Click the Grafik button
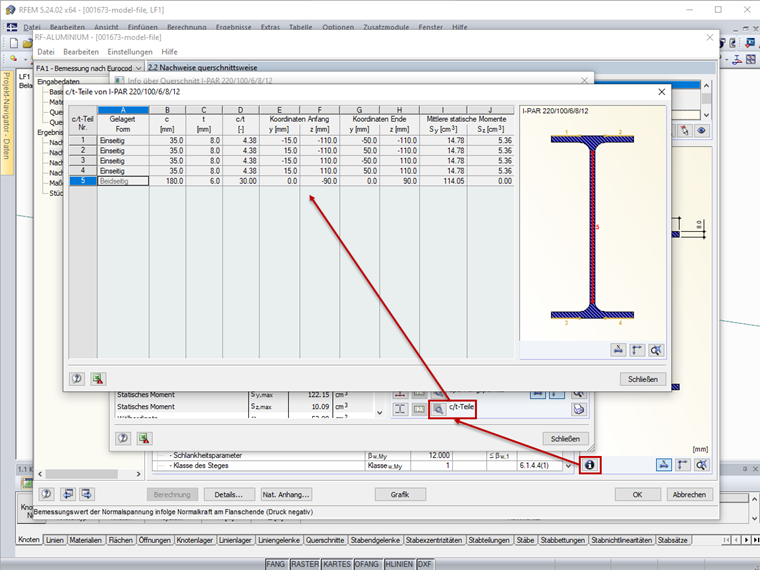The height and width of the screenshot is (570, 760). click(x=400, y=494)
